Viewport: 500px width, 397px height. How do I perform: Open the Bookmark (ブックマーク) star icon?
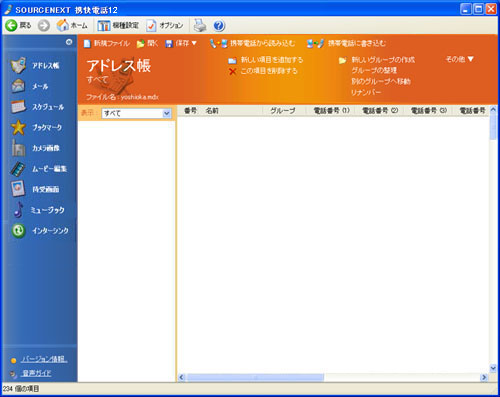[x=18, y=127]
